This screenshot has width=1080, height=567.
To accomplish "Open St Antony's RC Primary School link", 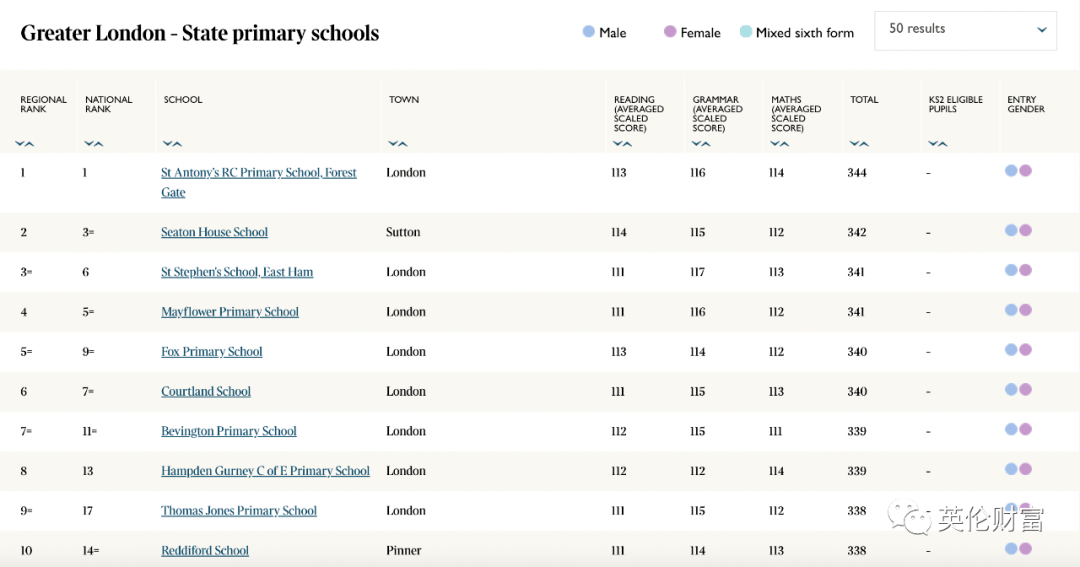I will click(x=258, y=173).
